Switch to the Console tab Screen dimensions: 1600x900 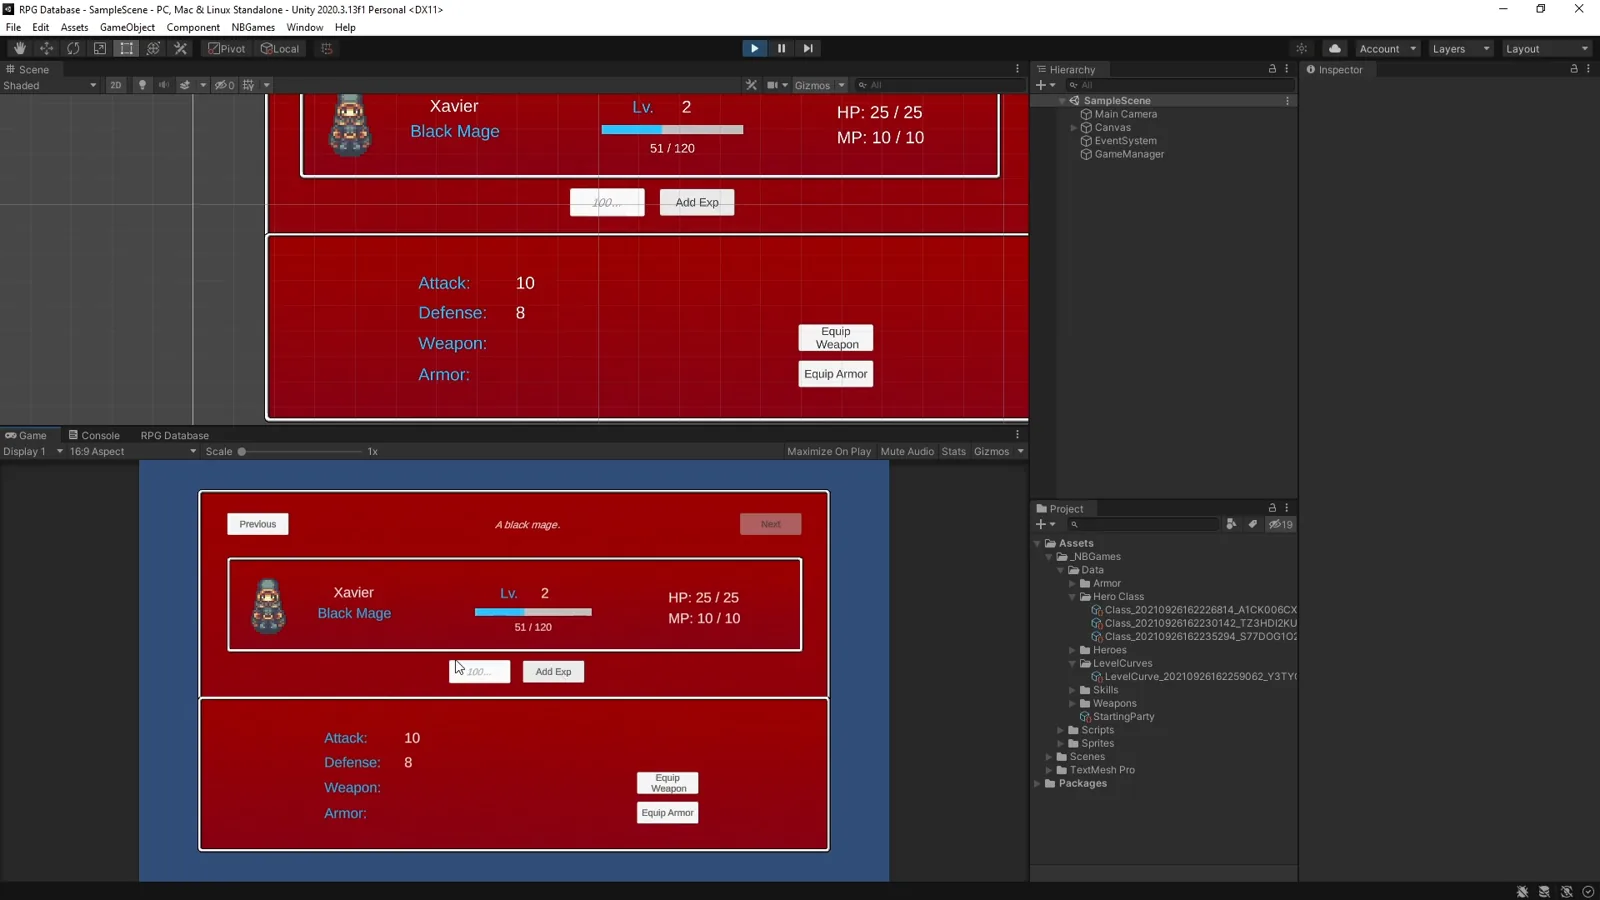tap(94, 435)
